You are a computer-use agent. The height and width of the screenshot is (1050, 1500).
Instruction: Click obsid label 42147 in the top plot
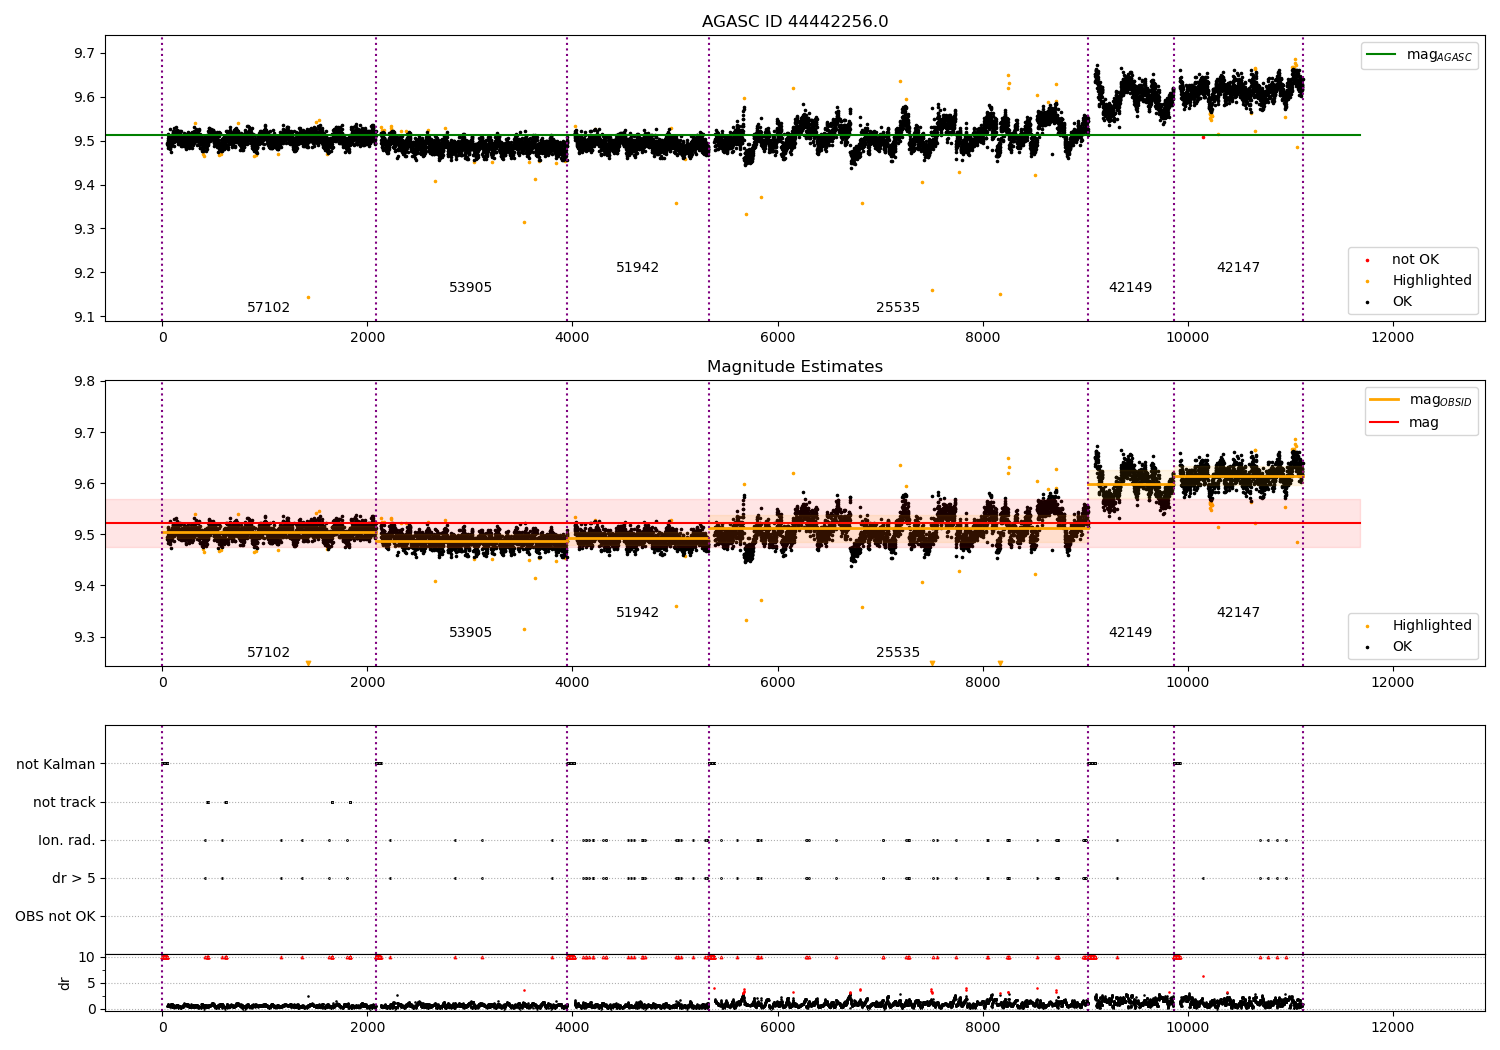tap(1238, 268)
